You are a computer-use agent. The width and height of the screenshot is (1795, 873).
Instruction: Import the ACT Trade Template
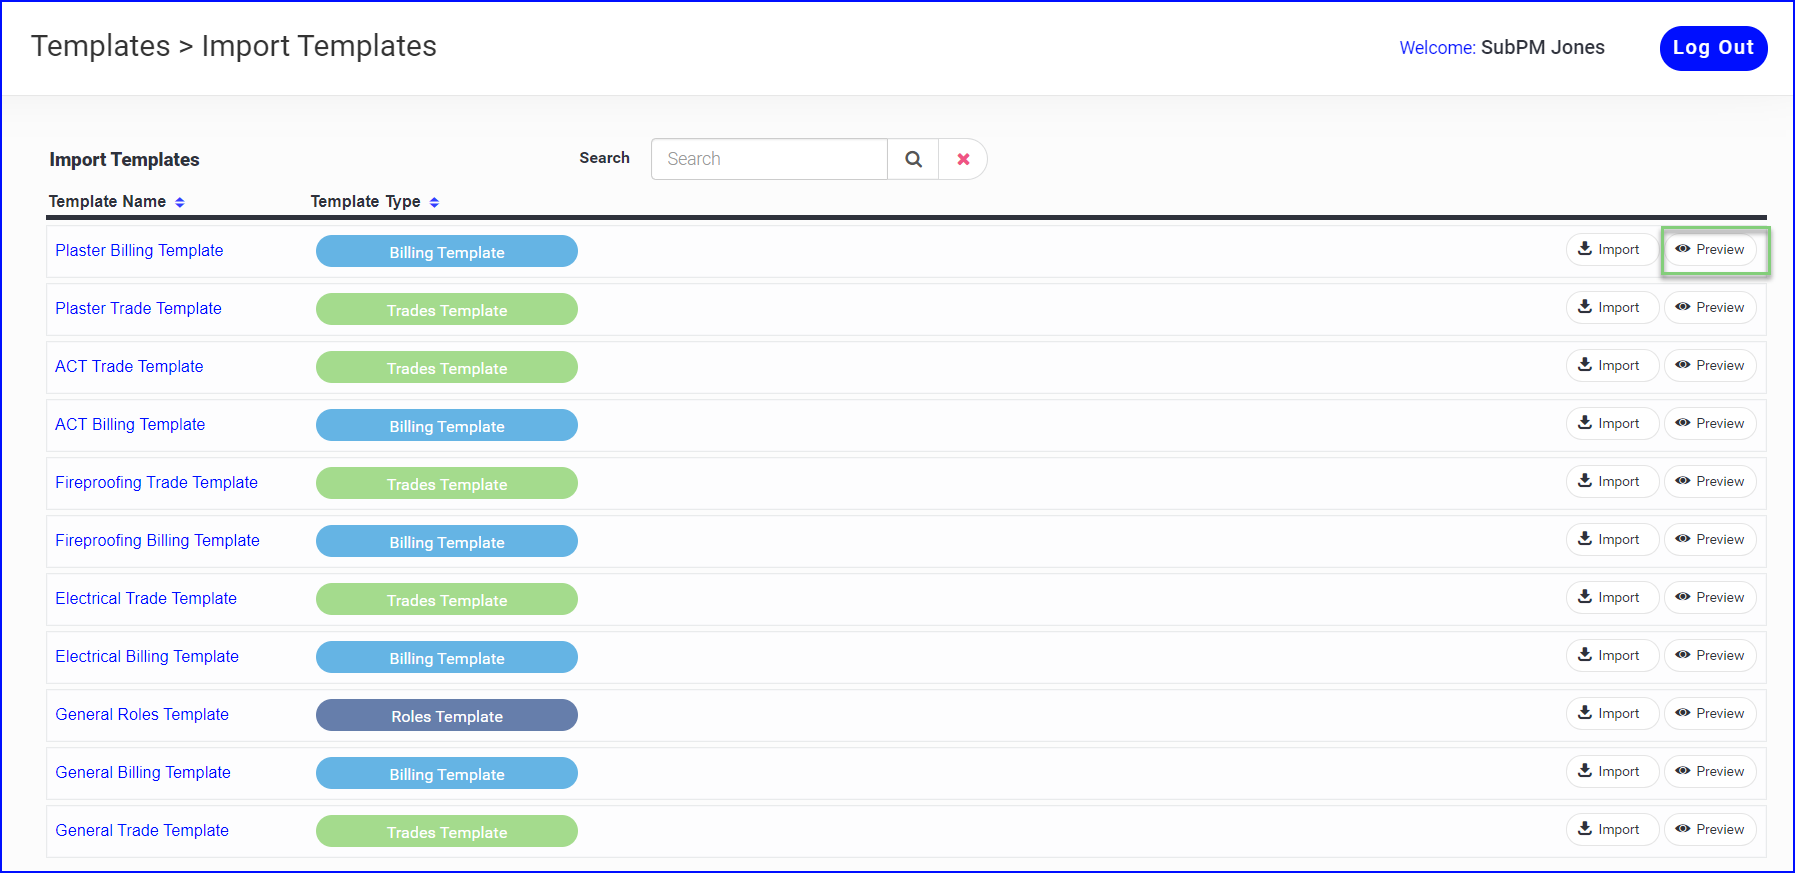(x=1611, y=366)
